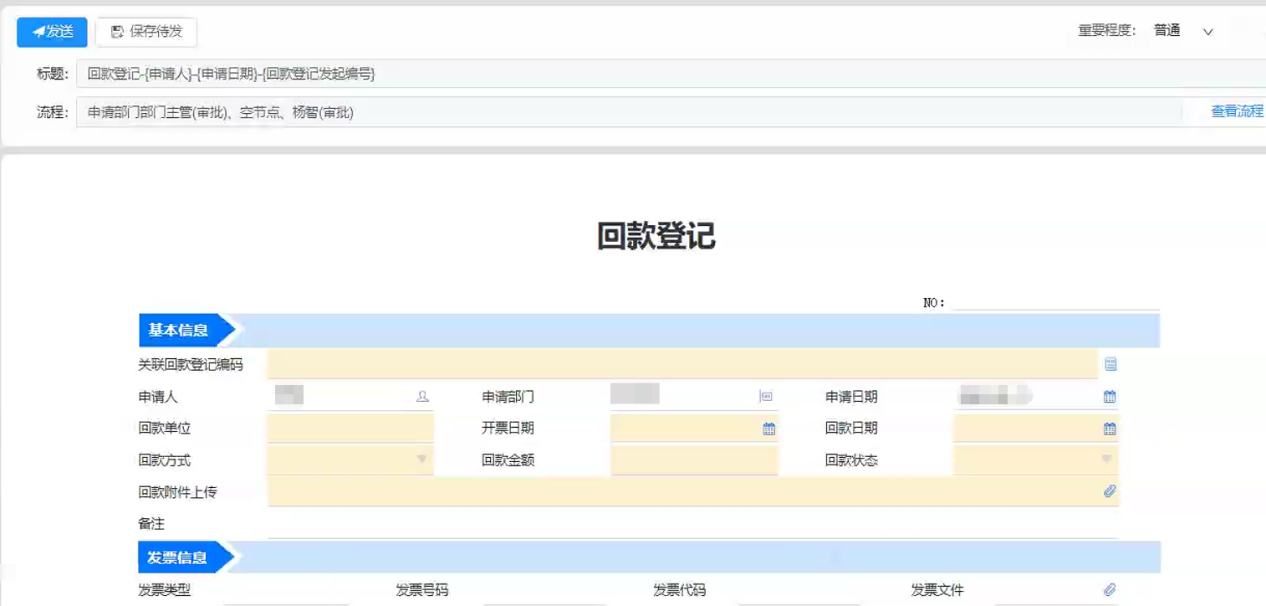1266x606 pixels.
Task: Click the 流程 field
Action: coord(600,112)
